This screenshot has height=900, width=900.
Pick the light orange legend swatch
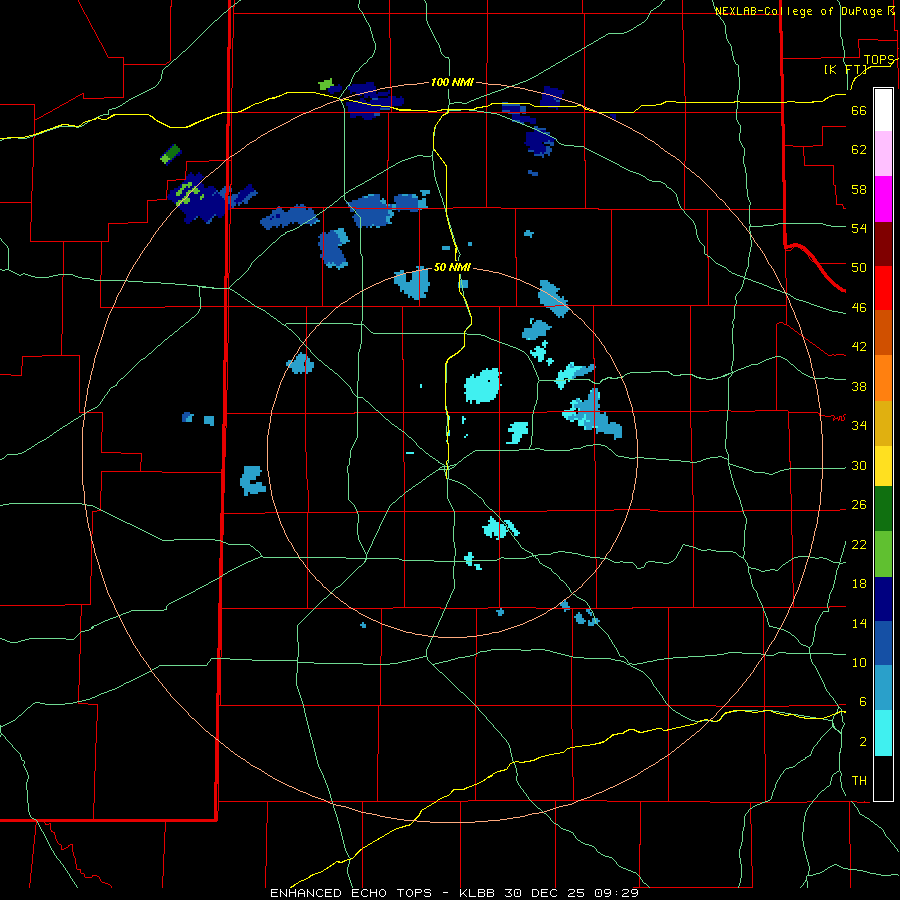point(883,378)
